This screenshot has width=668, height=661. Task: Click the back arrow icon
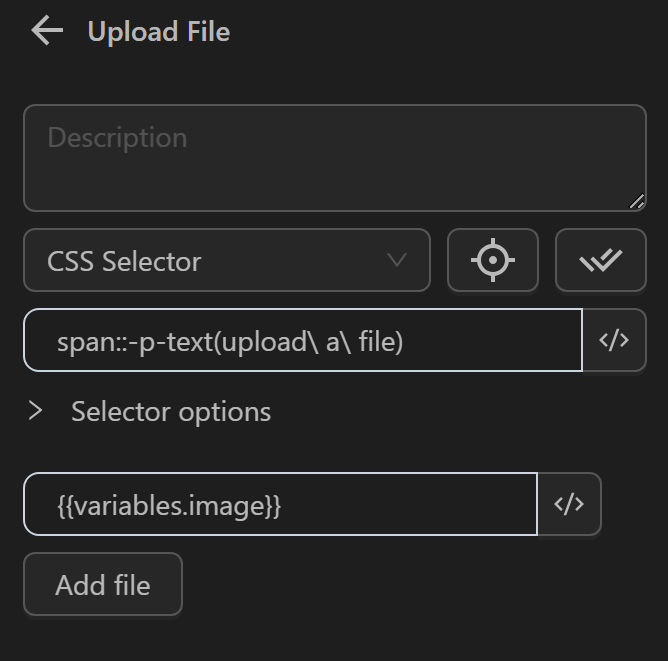click(47, 31)
